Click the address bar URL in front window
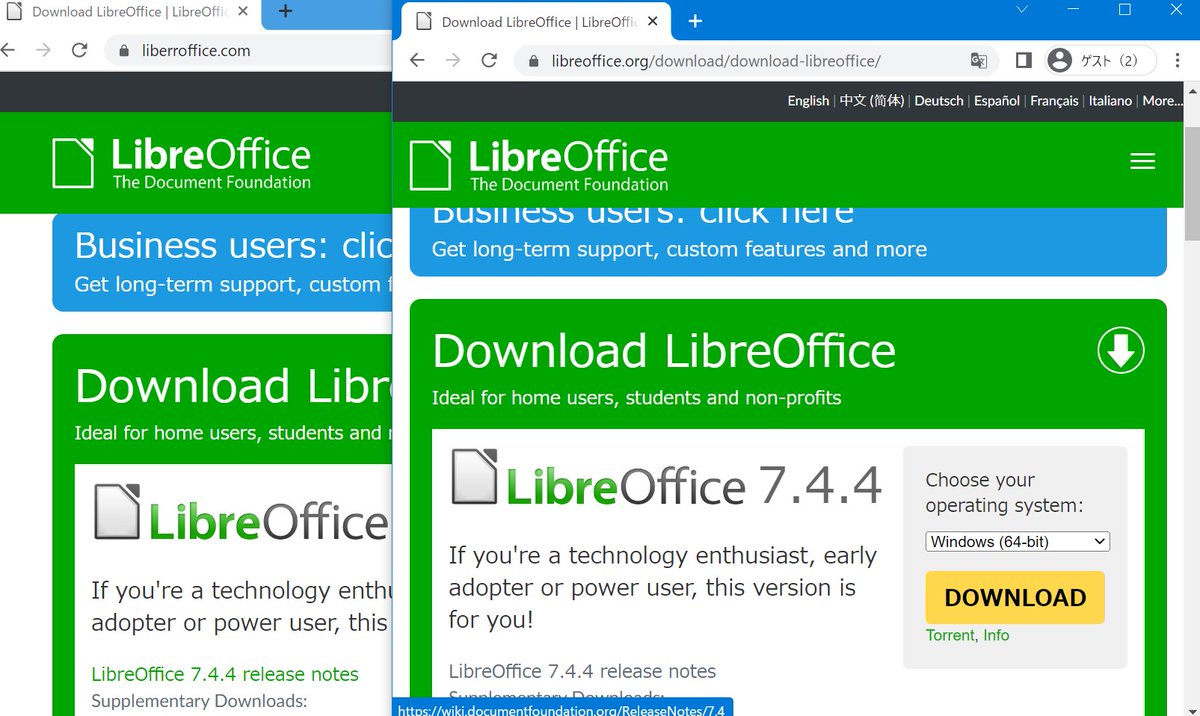The width and height of the screenshot is (1200, 716). point(716,61)
